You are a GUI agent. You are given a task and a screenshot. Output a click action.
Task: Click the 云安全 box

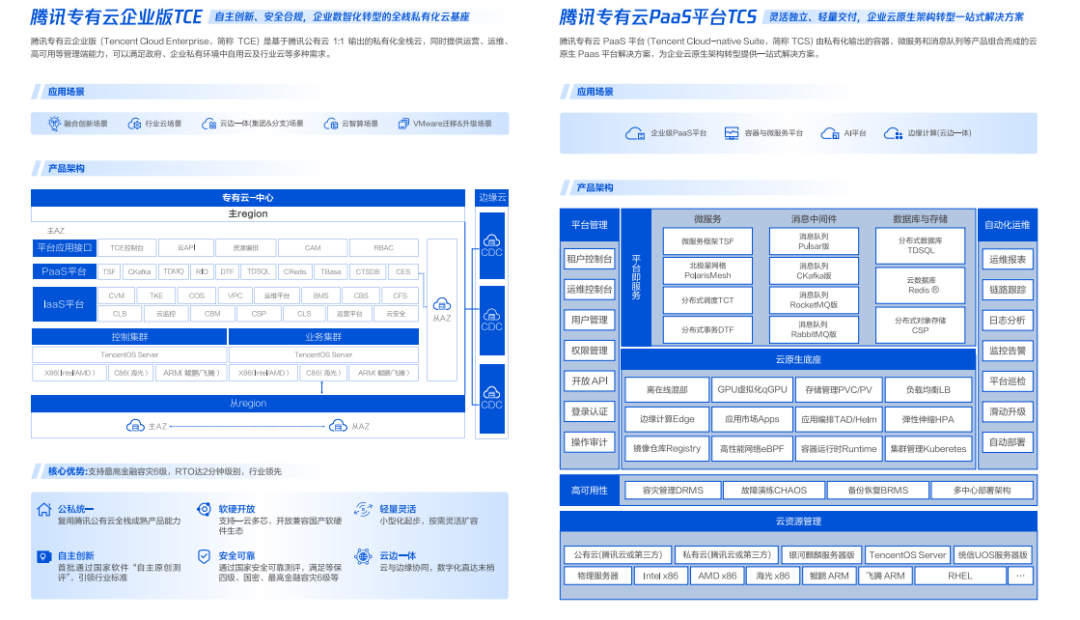click(x=396, y=313)
